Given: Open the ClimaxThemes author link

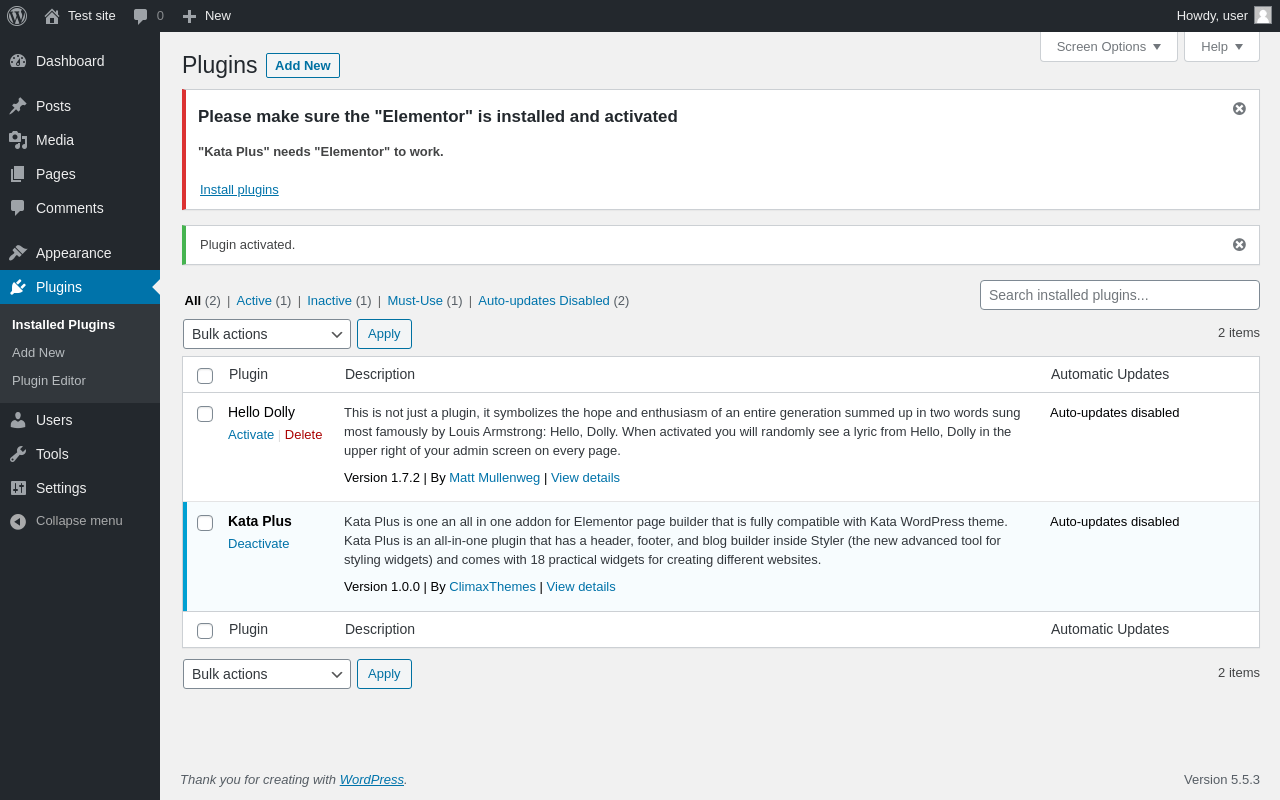Looking at the screenshot, I should pos(492,587).
